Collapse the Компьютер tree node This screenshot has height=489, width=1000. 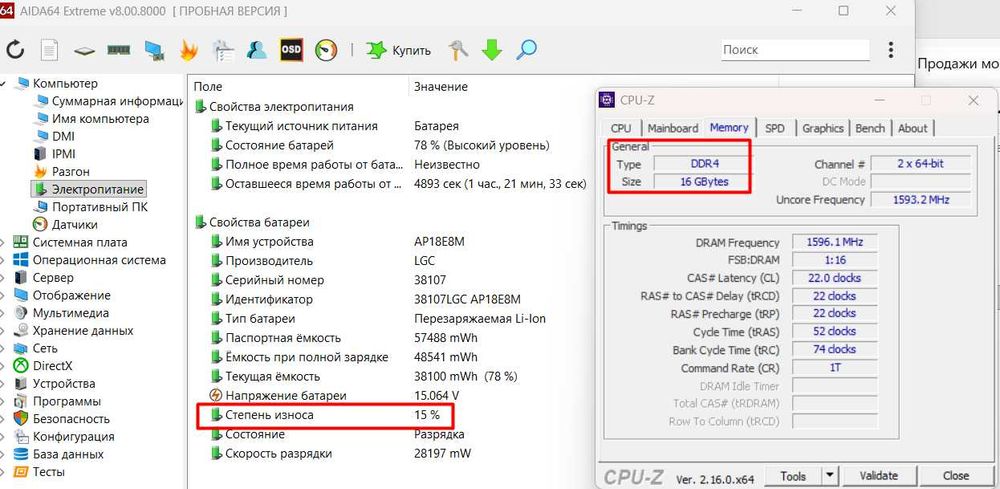(4, 84)
